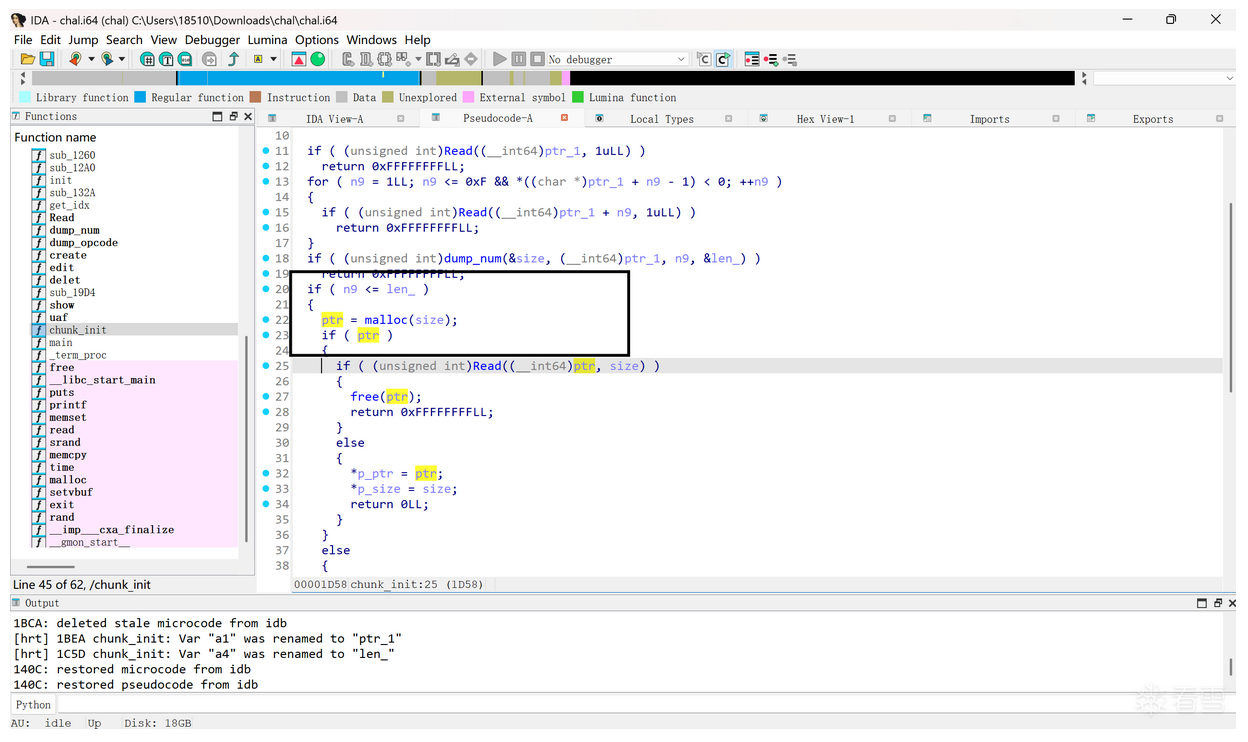This screenshot has width=1248, height=742.
Task: Click the save database floppy icon
Action: click(x=46, y=60)
